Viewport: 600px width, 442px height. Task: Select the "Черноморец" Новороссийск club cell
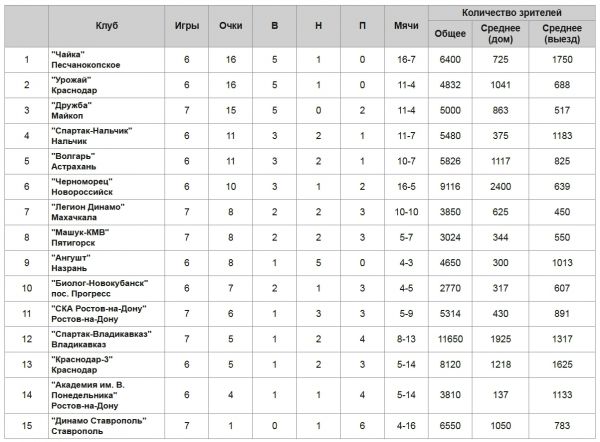click(x=106, y=187)
